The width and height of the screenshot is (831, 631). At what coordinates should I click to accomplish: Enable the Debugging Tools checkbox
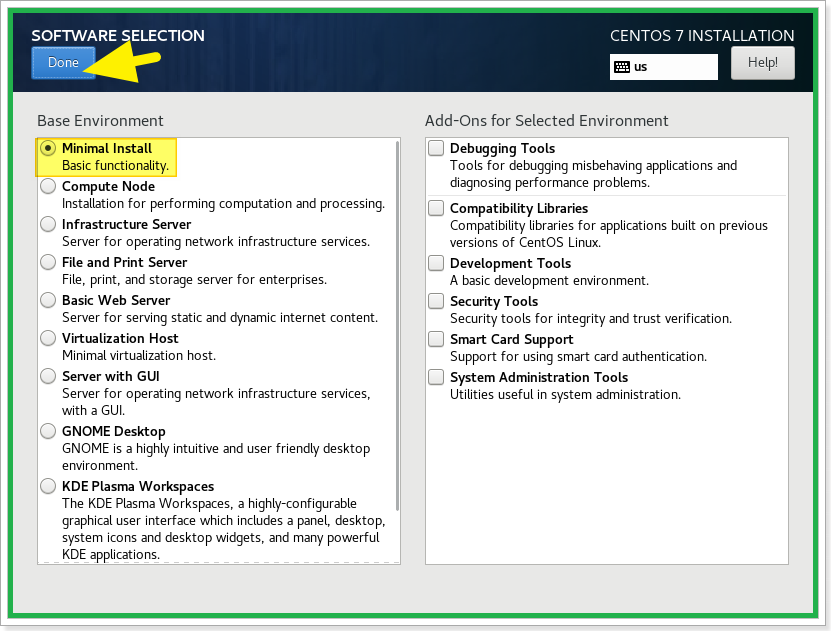436,148
